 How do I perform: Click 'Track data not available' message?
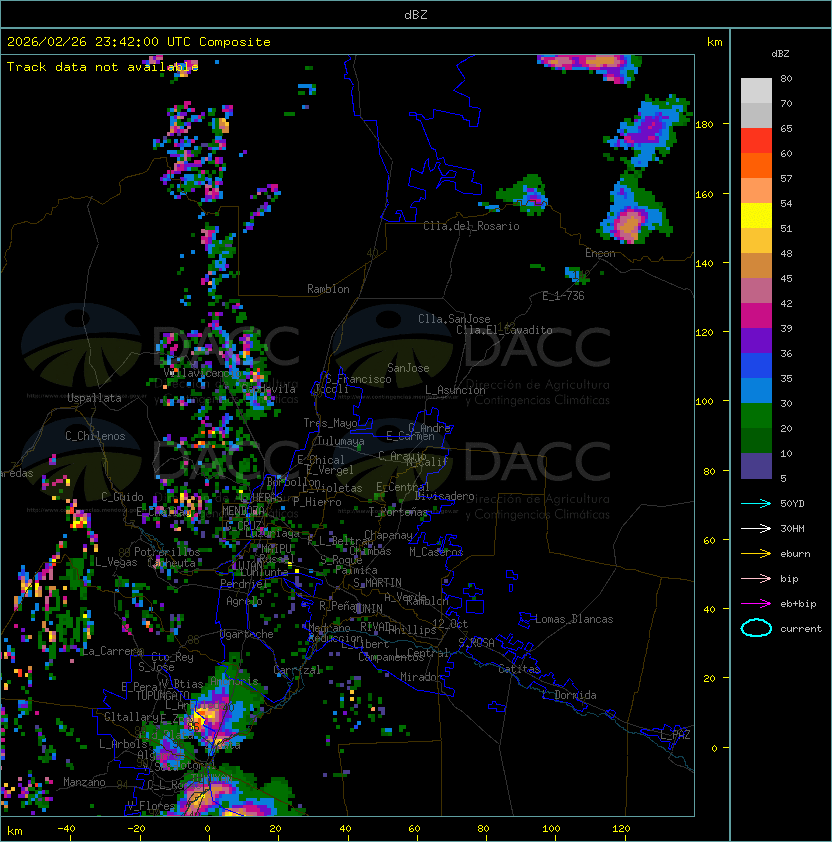(103, 67)
